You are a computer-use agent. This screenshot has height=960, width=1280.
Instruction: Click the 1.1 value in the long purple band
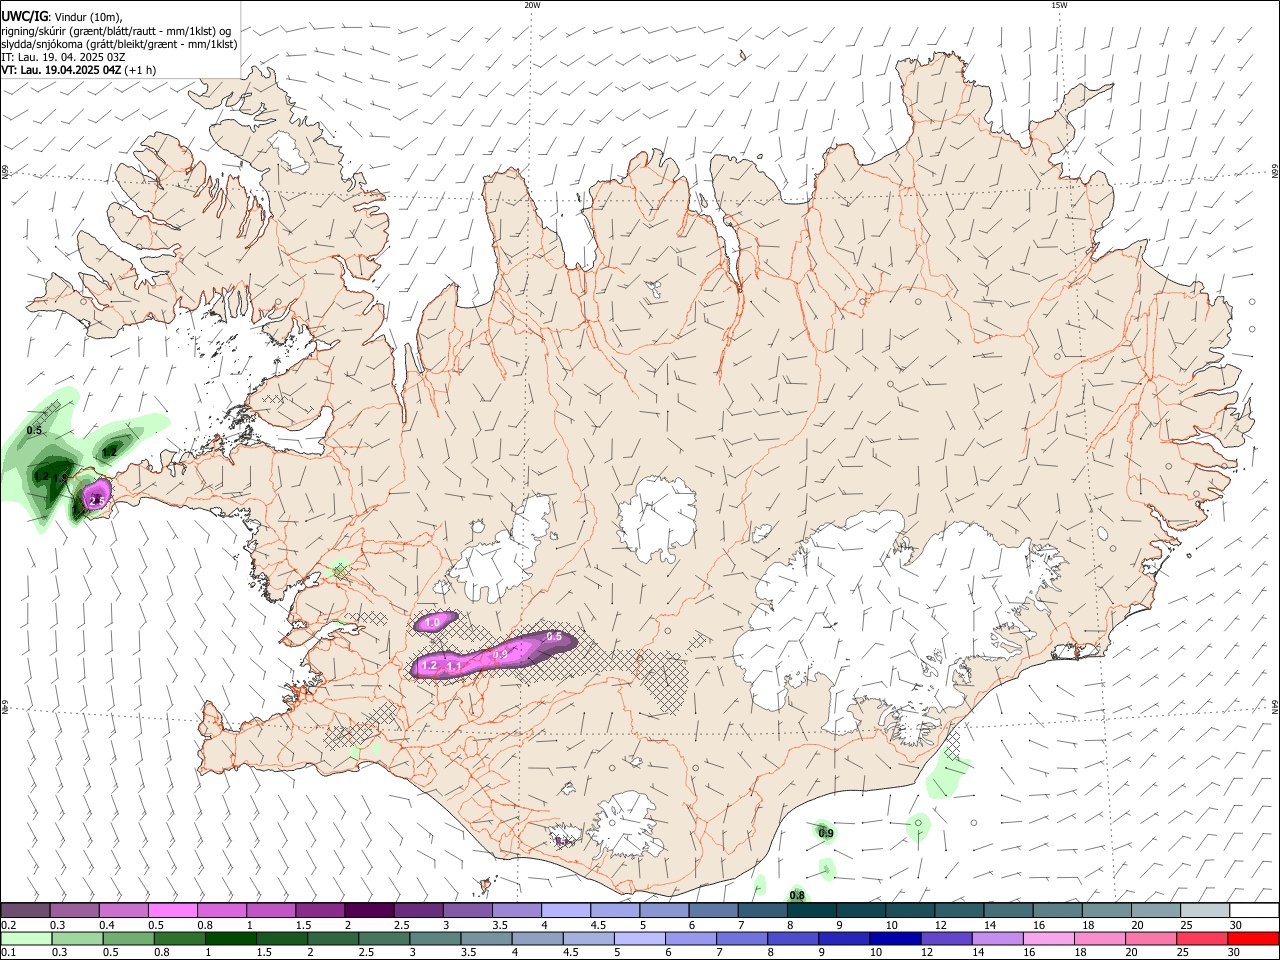pos(453,666)
